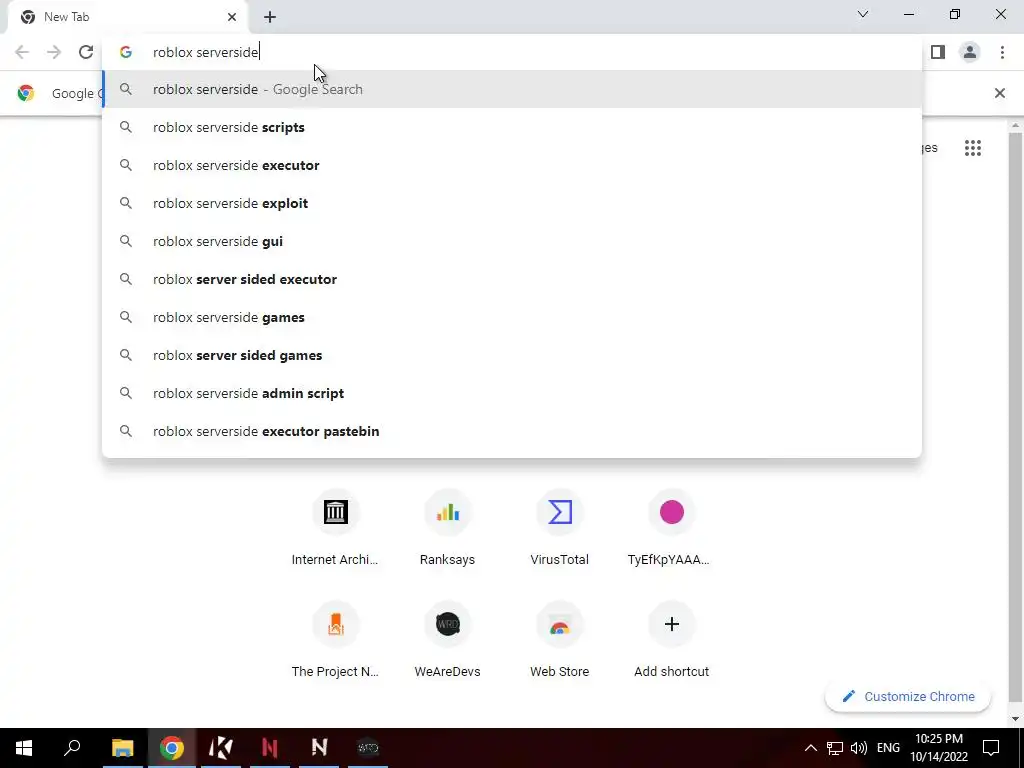Screen dimensions: 1024x768
Task: Select suggestion 'roblox serverside games'
Action: click(512, 317)
